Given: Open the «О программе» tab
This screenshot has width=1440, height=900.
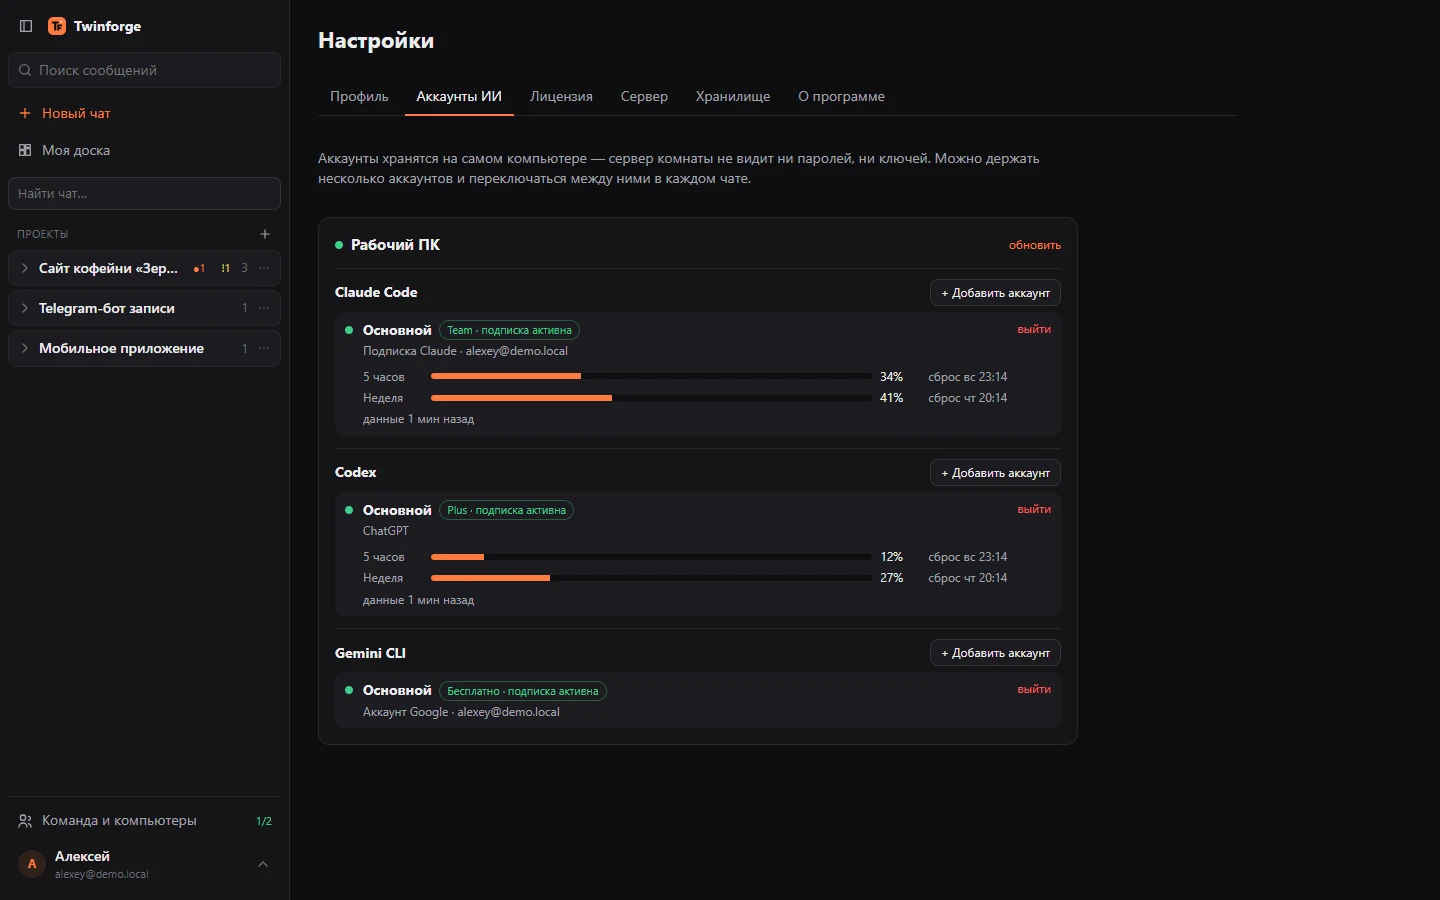Looking at the screenshot, I should (x=841, y=96).
